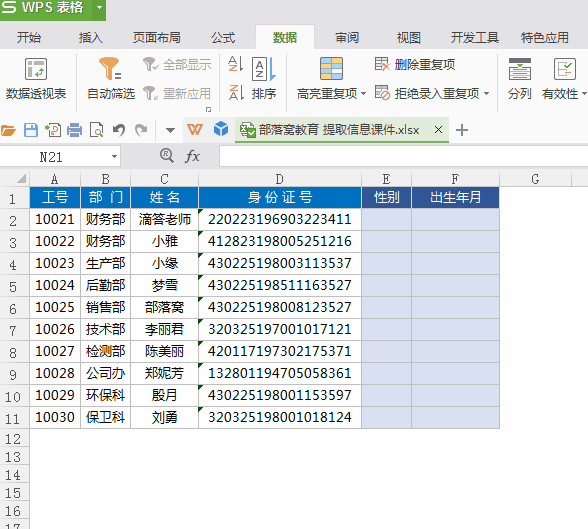The image size is (588, 529).
Task: Save the workbook with the floppy icon
Action: point(31,130)
